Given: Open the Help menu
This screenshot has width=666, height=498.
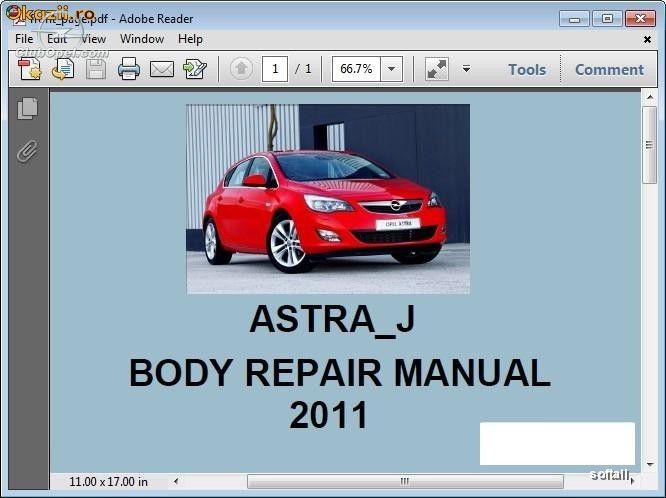Looking at the screenshot, I should pyautogui.click(x=190, y=39).
